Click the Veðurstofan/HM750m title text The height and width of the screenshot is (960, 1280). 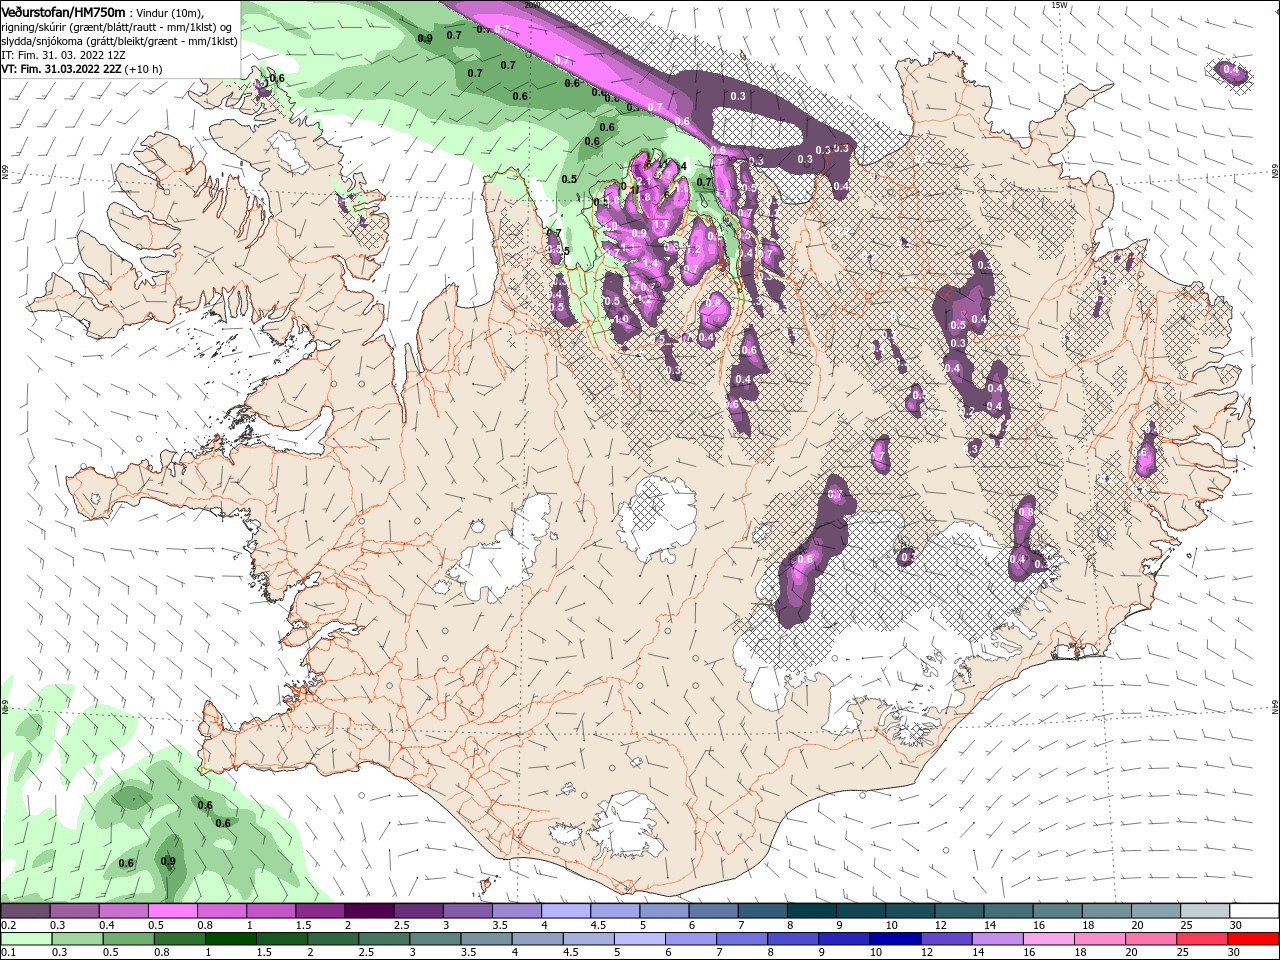63,12
